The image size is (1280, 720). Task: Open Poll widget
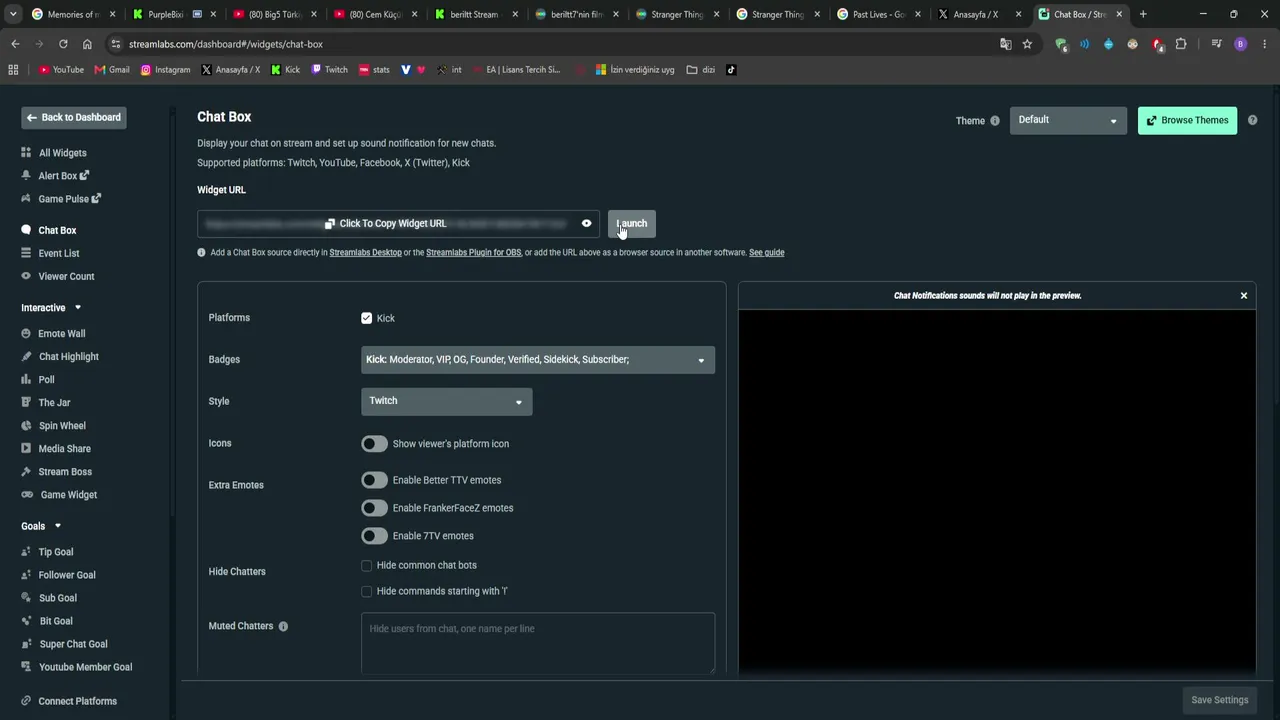[x=38, y=380]
